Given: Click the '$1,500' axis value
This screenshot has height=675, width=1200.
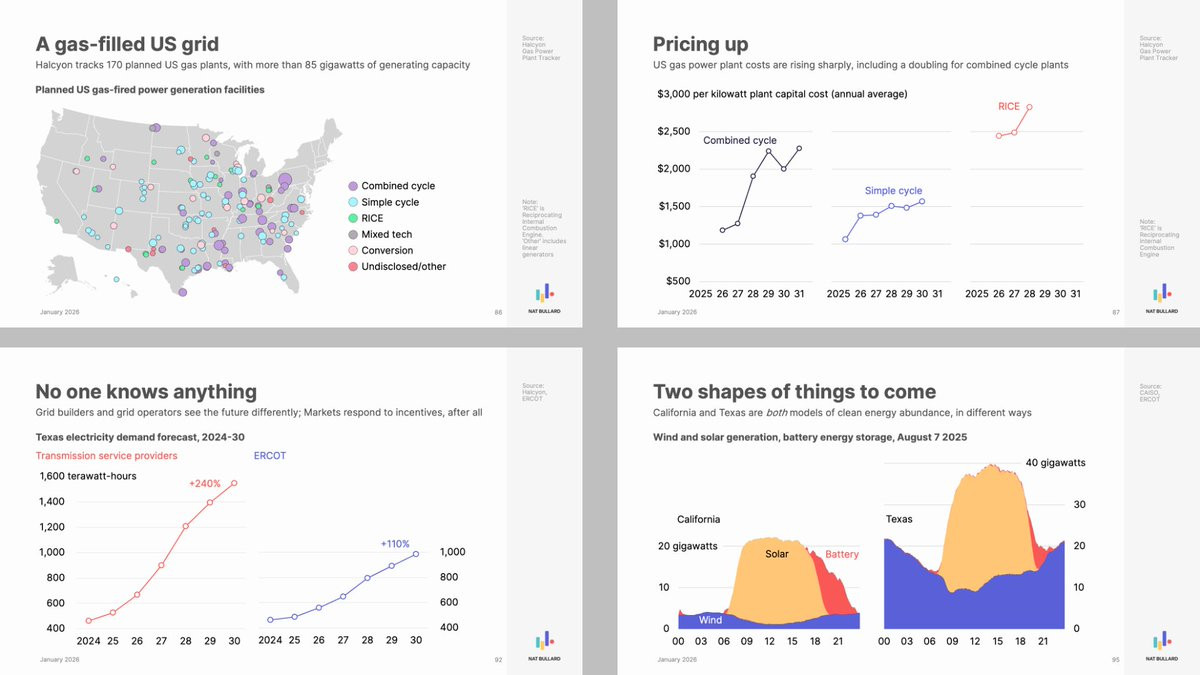Looking at the screenshot, I should click(673, 206).
